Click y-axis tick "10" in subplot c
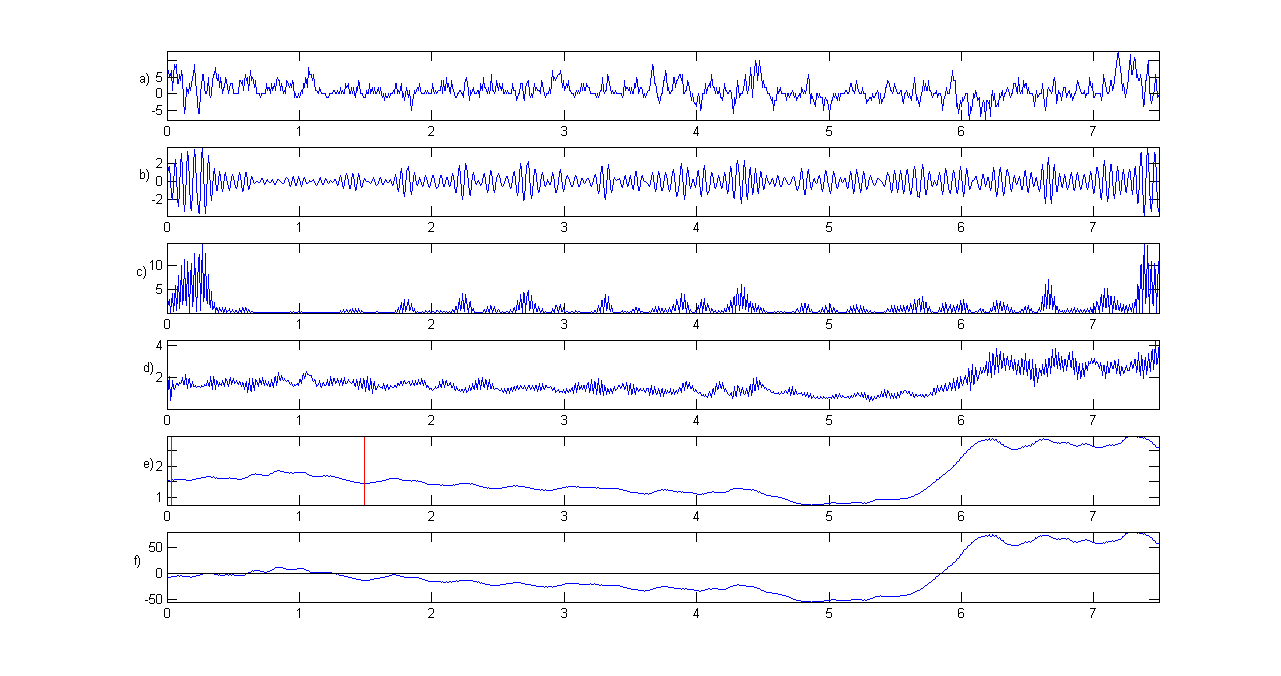This screenshot has width=1281, height=676. click(x=157, y=266)
